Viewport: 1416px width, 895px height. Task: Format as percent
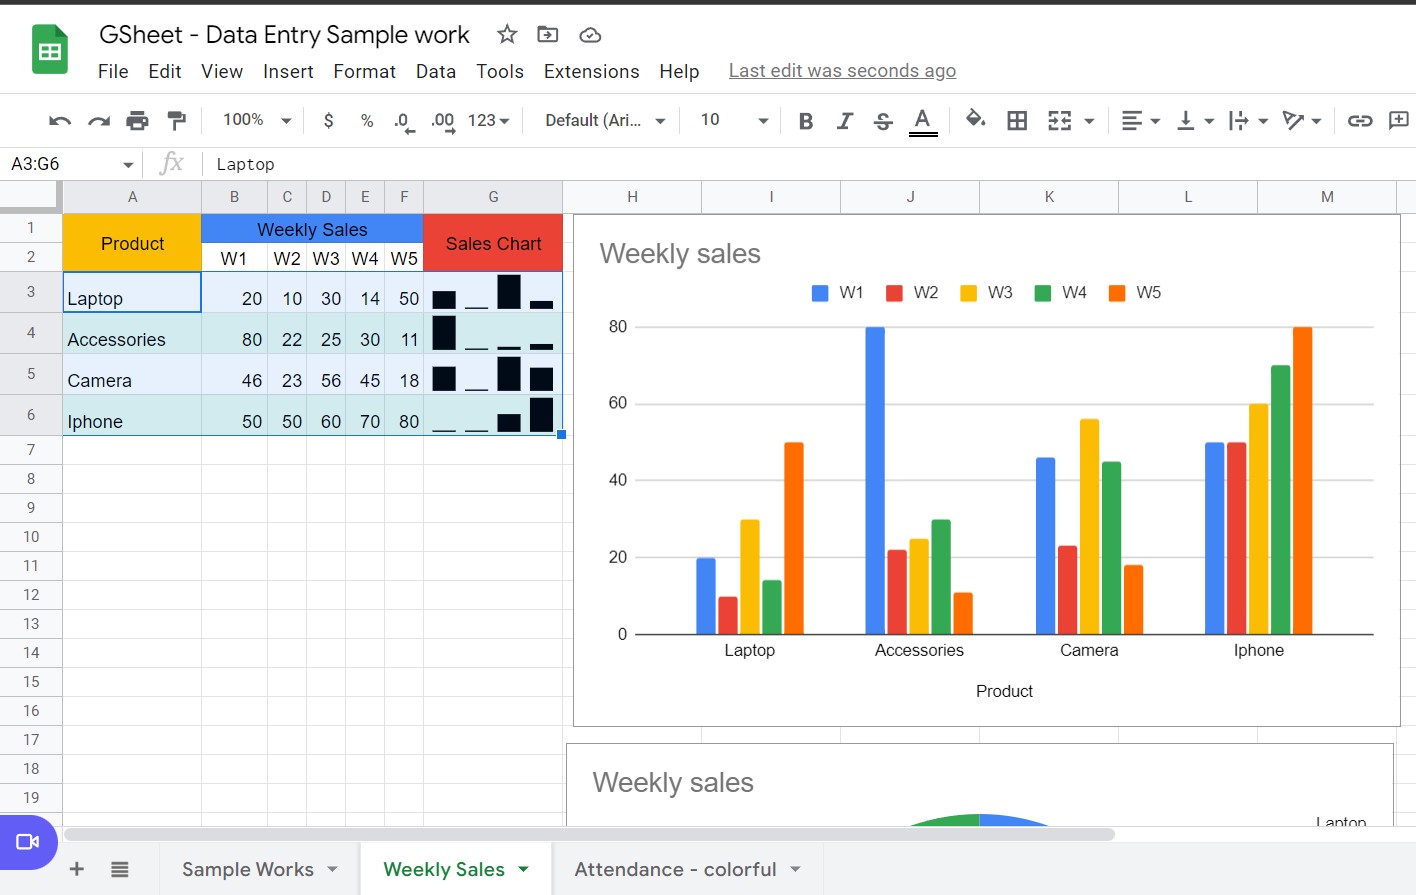click(x=367, y=121)
